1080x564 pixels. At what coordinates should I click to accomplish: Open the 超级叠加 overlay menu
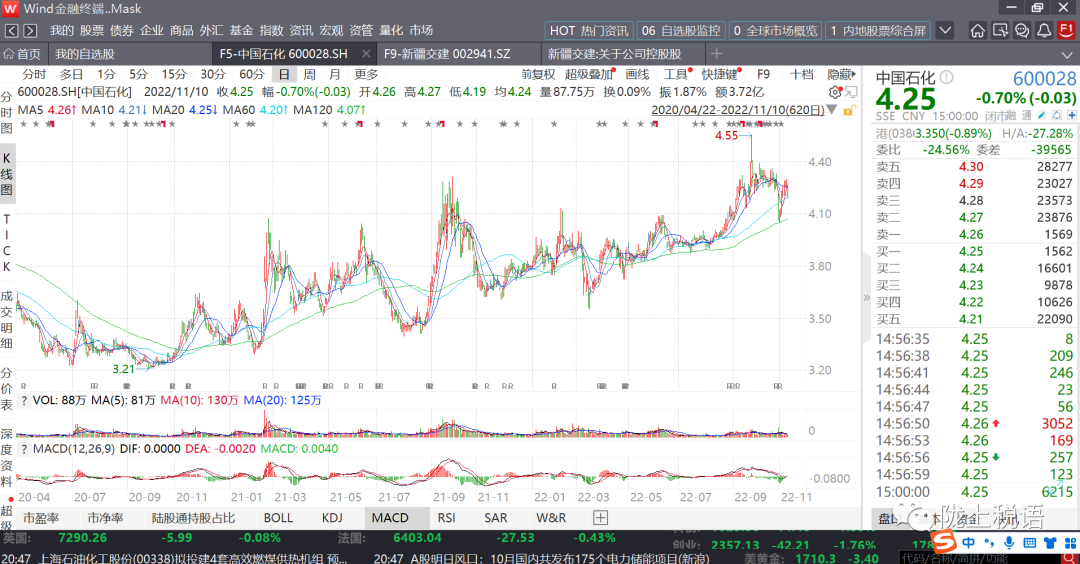590,74
